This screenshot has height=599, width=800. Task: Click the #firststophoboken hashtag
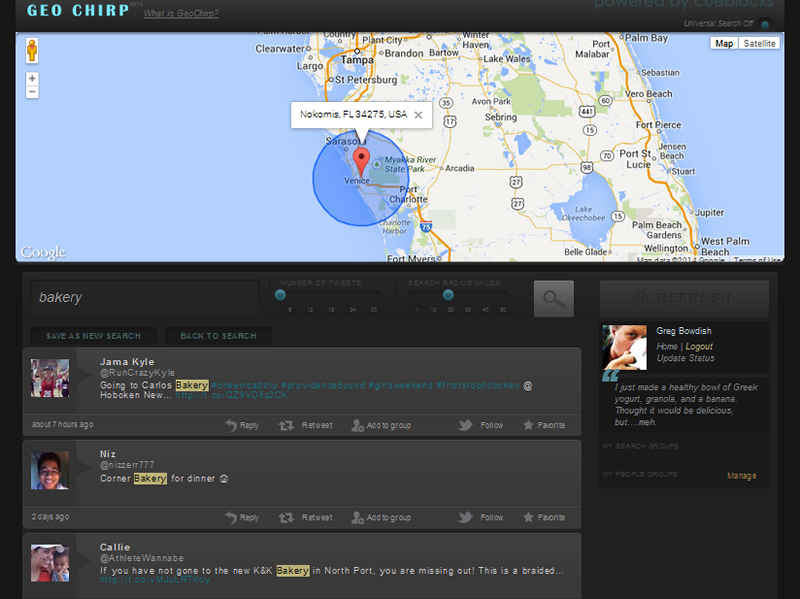(x=478, y=385)
